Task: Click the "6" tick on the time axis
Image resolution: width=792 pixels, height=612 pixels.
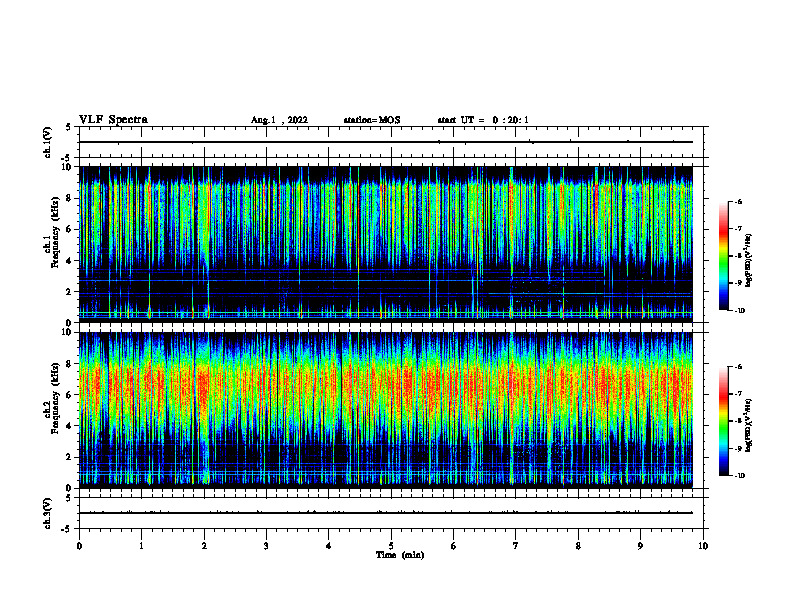Action: [454, 546]
